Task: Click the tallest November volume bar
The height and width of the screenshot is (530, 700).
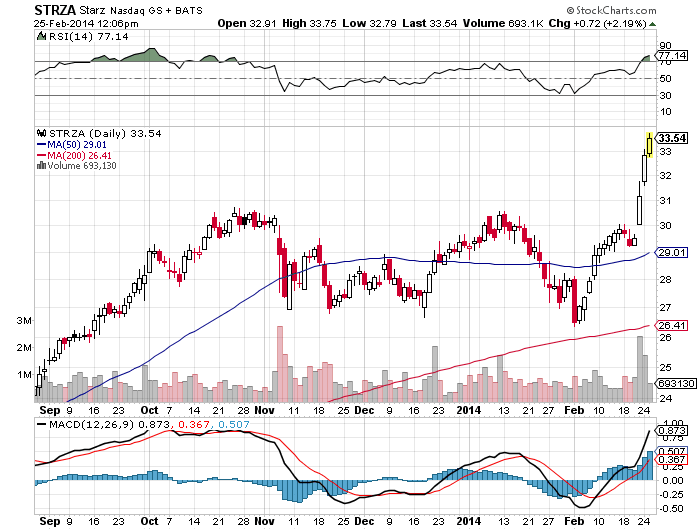Action: [280, 364]
